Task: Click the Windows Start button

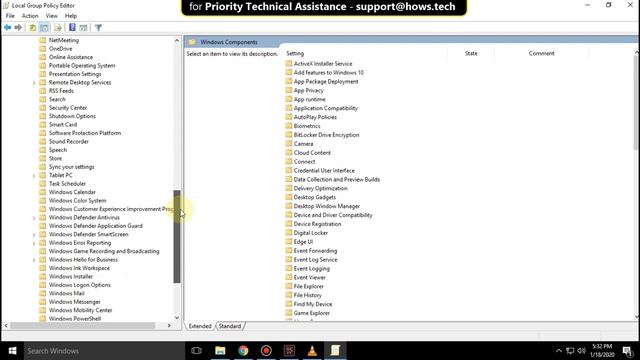Action: tap(12, 351)
